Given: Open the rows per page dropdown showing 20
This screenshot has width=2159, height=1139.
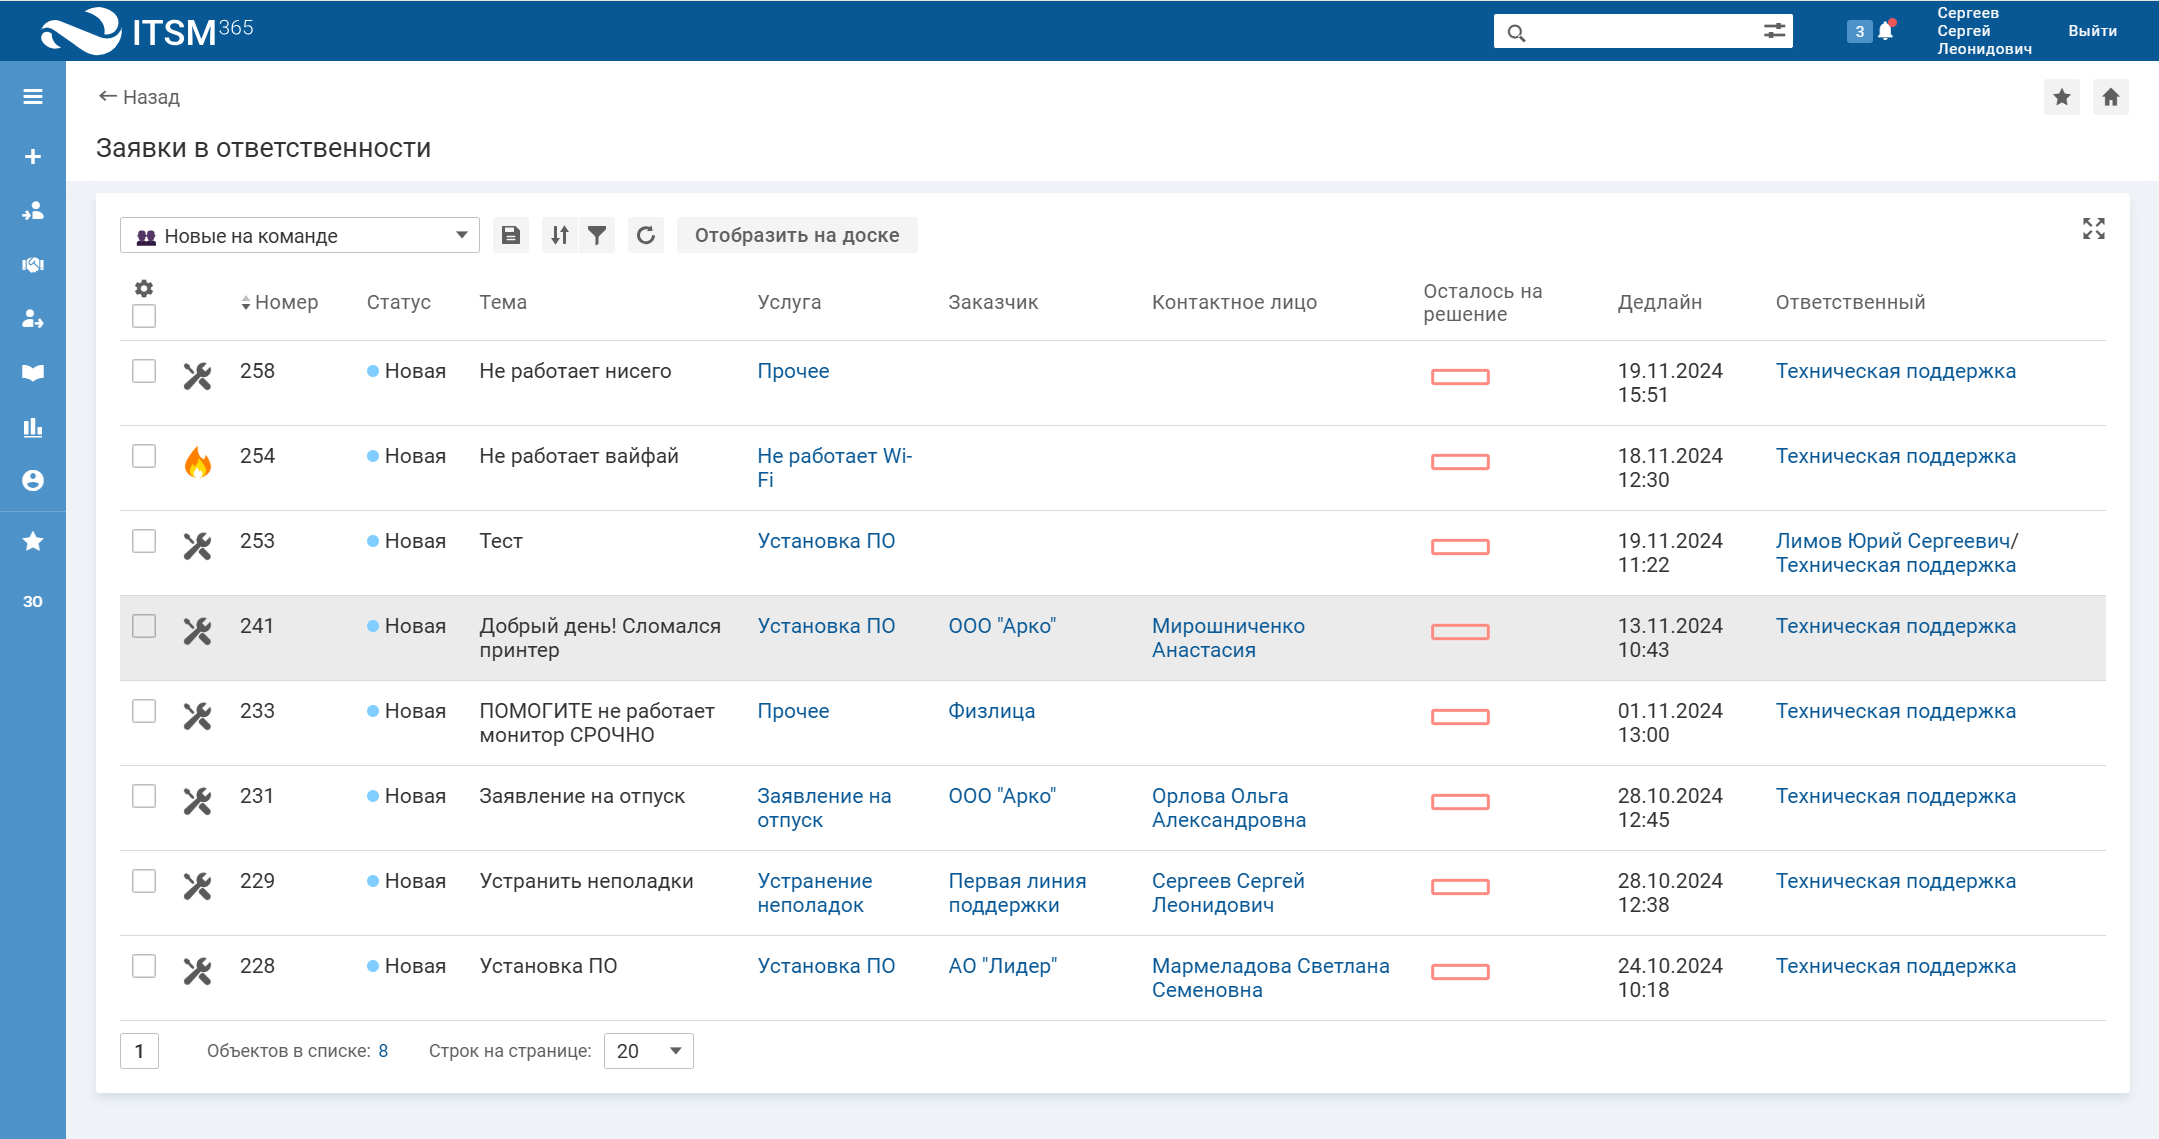Looking at the screenshot, I should pos(648,1051).
